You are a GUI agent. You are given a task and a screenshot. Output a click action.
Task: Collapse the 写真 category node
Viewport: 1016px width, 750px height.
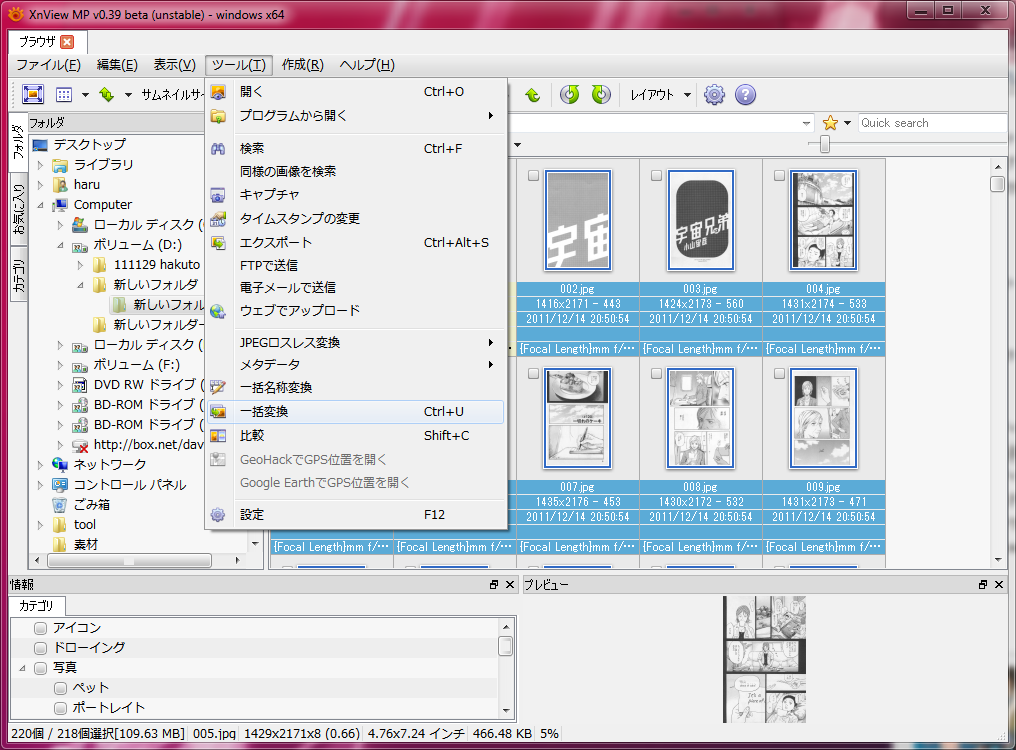(x=23, y=668)
